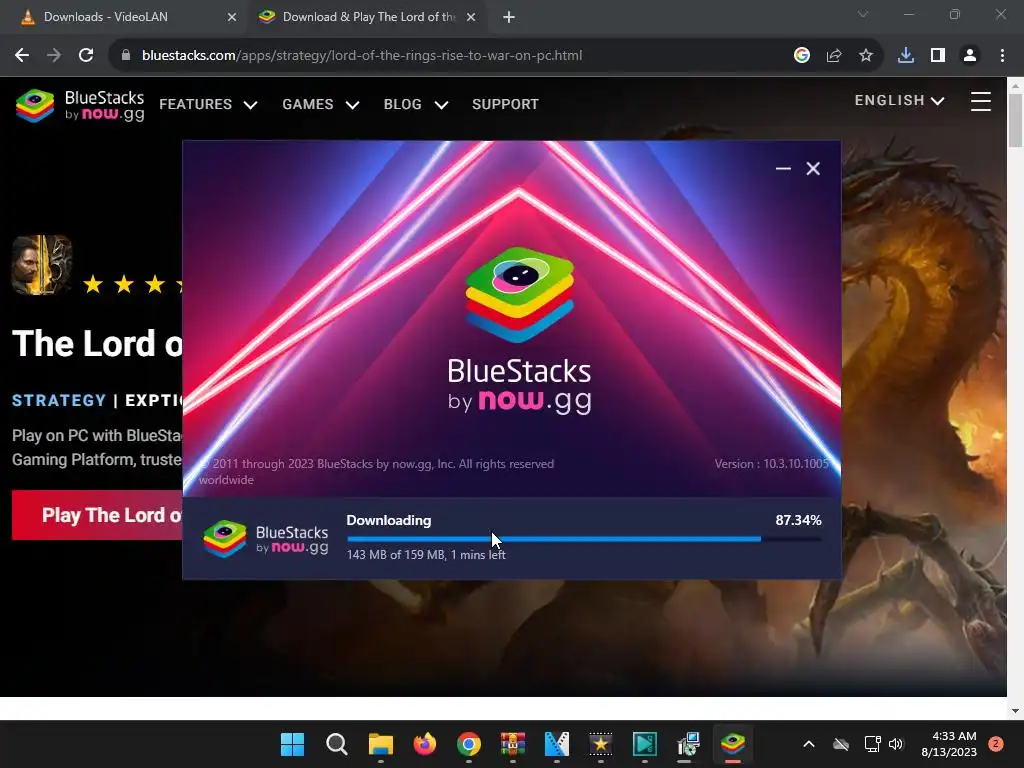Open the notification center badge

pos(996,744)
